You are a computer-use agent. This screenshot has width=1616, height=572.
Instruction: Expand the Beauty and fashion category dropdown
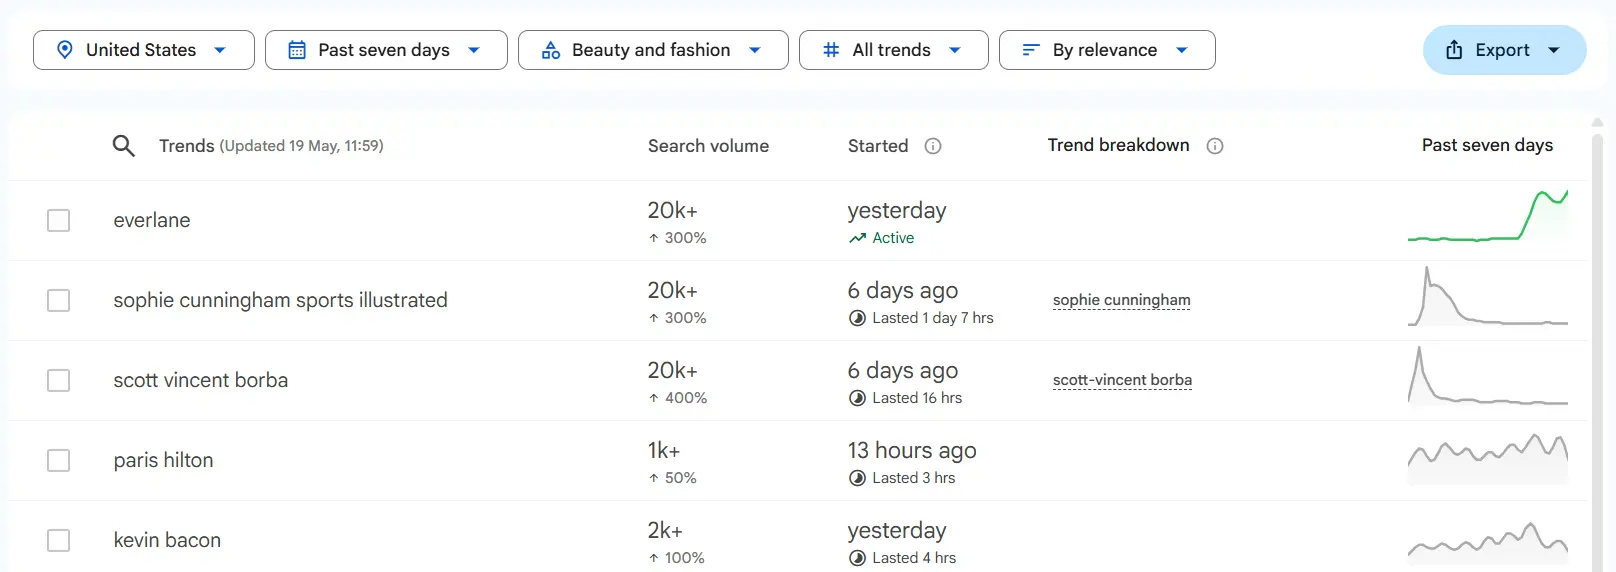pos(653,50)
